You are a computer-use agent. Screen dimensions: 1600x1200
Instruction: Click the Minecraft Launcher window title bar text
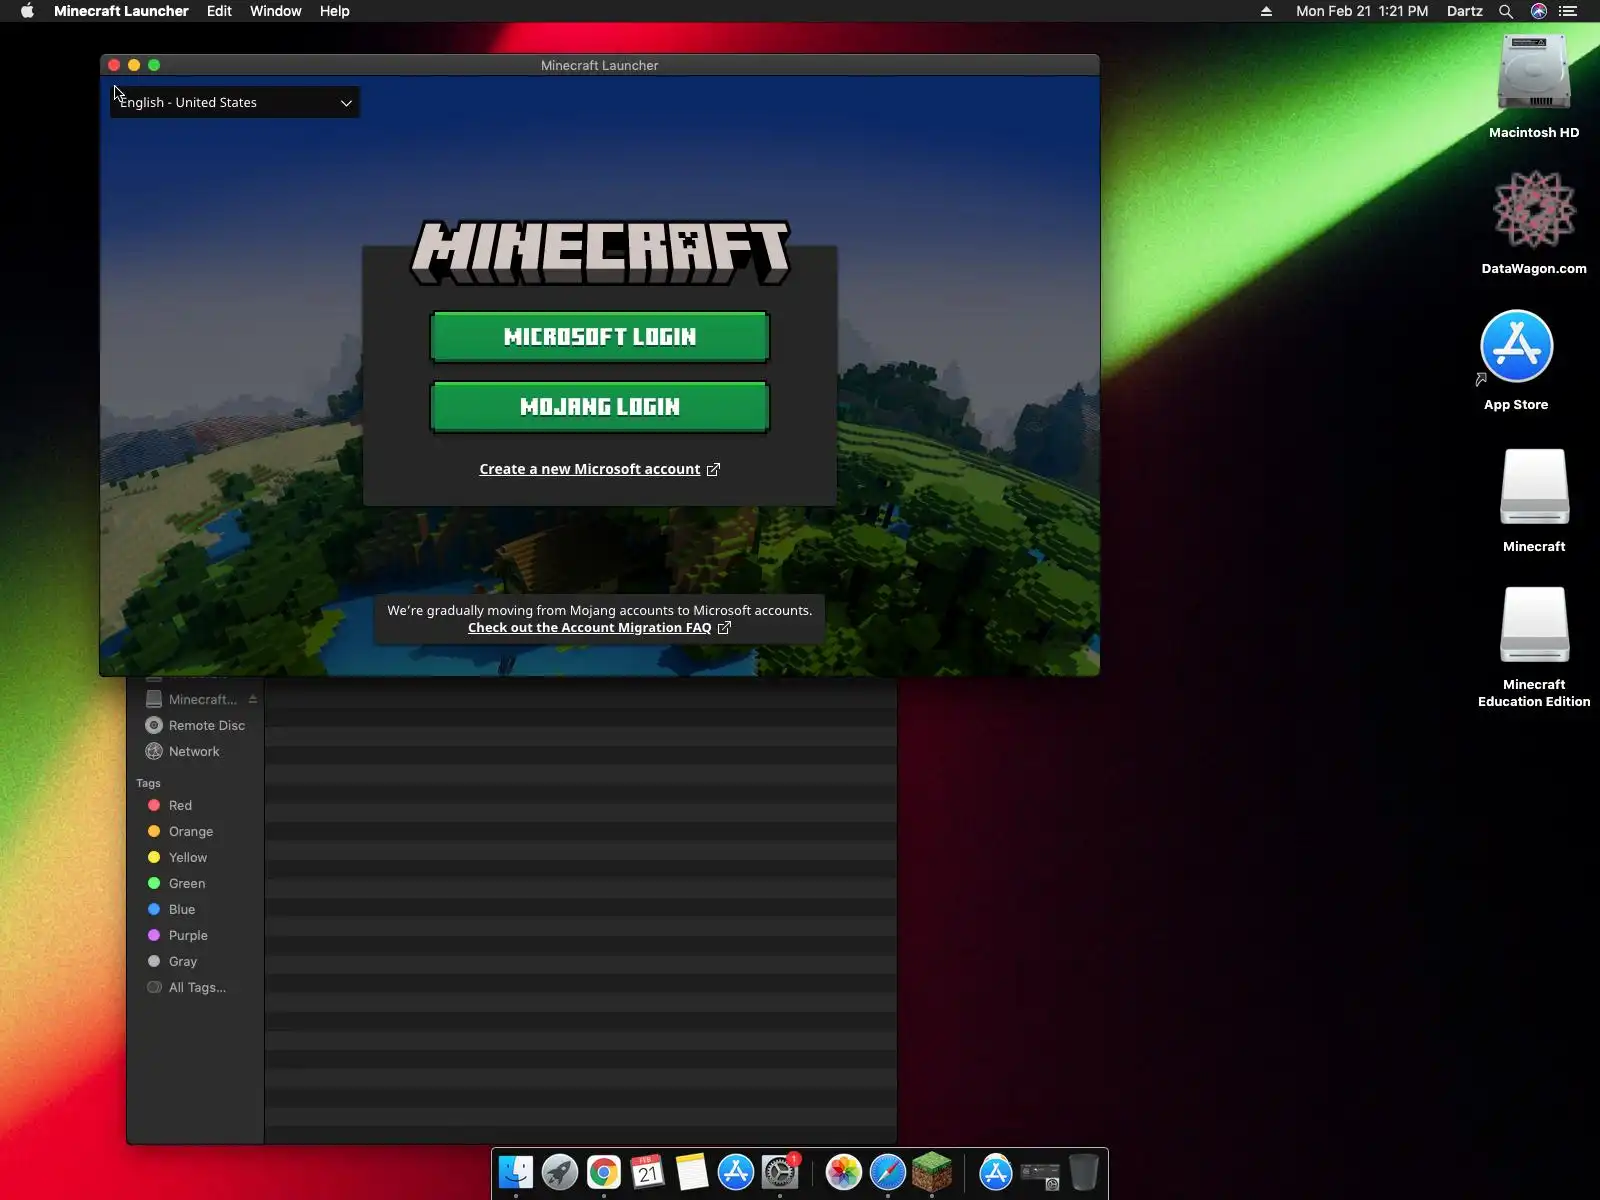[599, 65]
